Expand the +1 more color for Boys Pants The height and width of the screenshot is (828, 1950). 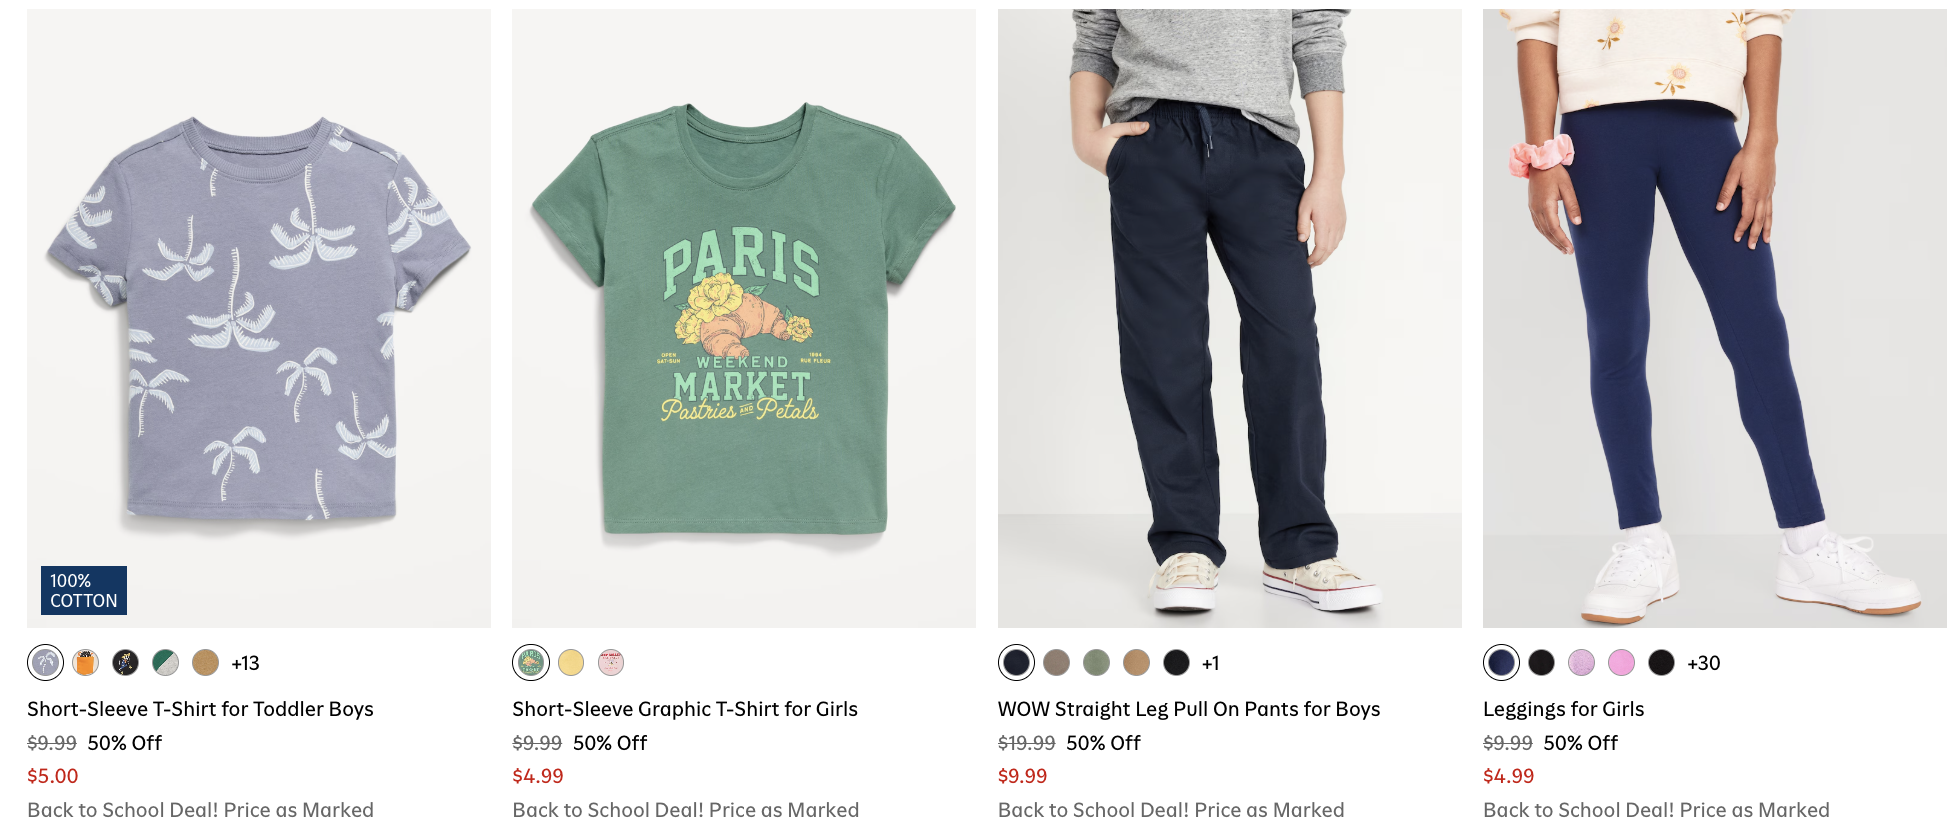(1210, 663)
